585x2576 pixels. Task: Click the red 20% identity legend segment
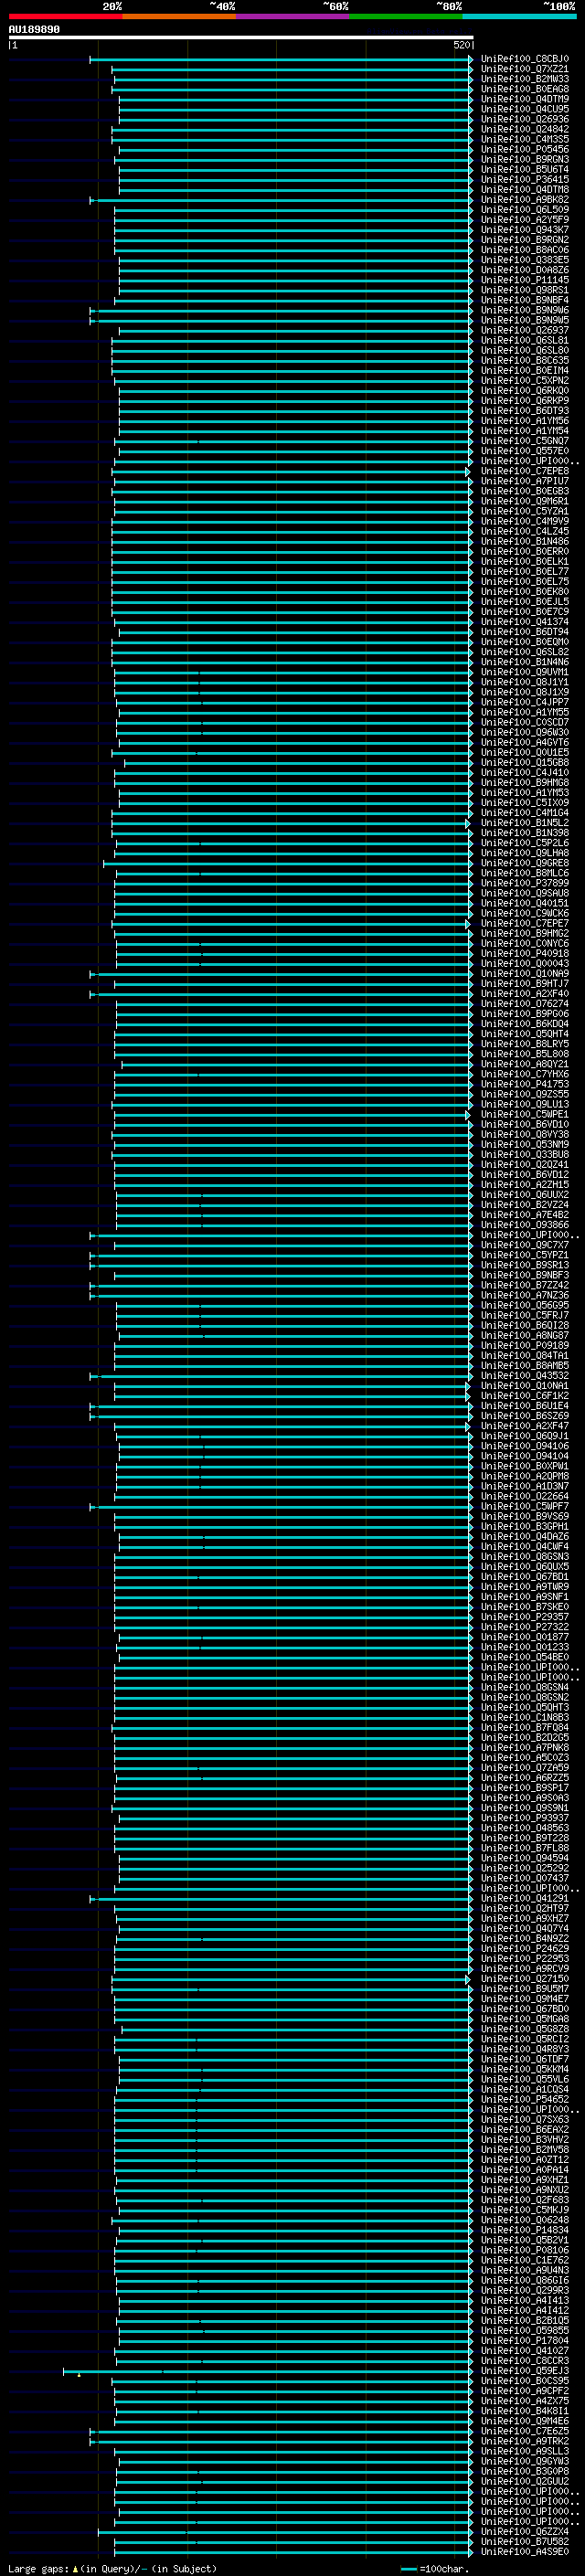(x=65, y=16)
